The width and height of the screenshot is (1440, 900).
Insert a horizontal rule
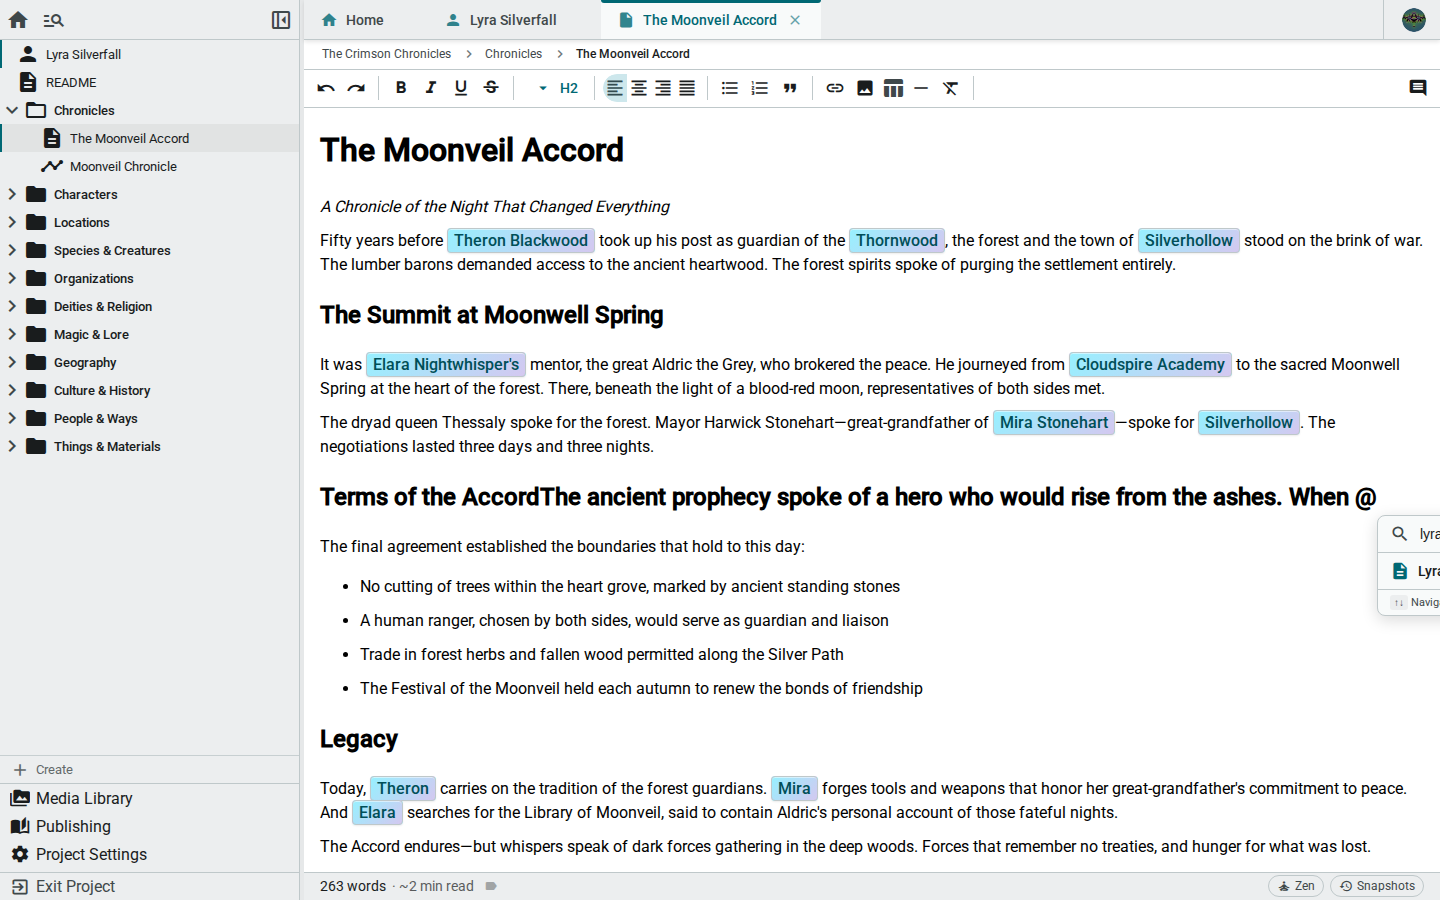(x=921, y=88)
